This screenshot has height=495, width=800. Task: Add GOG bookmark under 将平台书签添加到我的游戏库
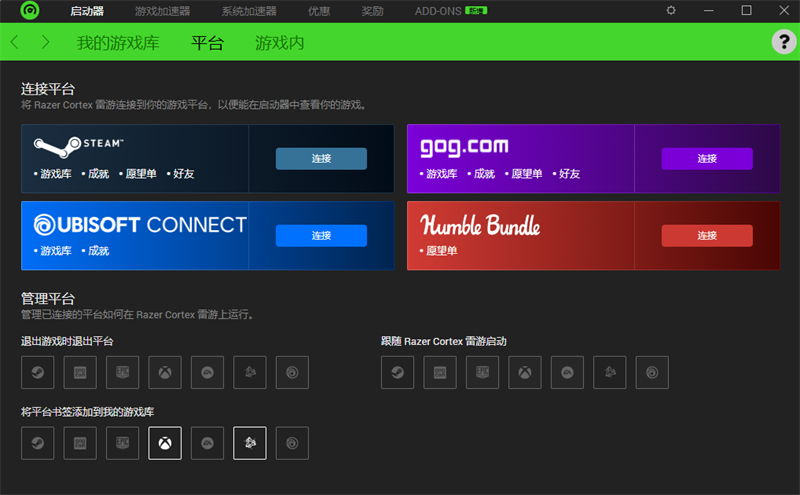pyautogui.click(x=80, y=443)
